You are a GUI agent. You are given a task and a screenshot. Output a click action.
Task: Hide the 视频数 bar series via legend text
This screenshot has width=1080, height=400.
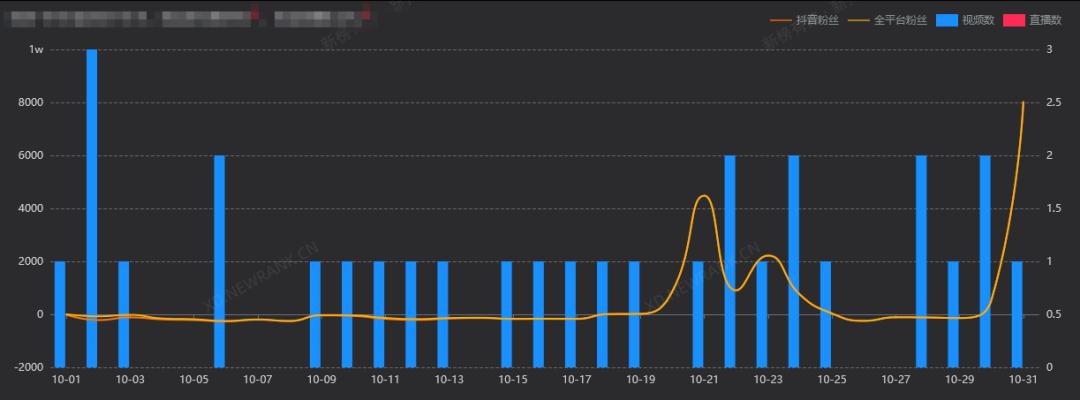coord(977,20)
